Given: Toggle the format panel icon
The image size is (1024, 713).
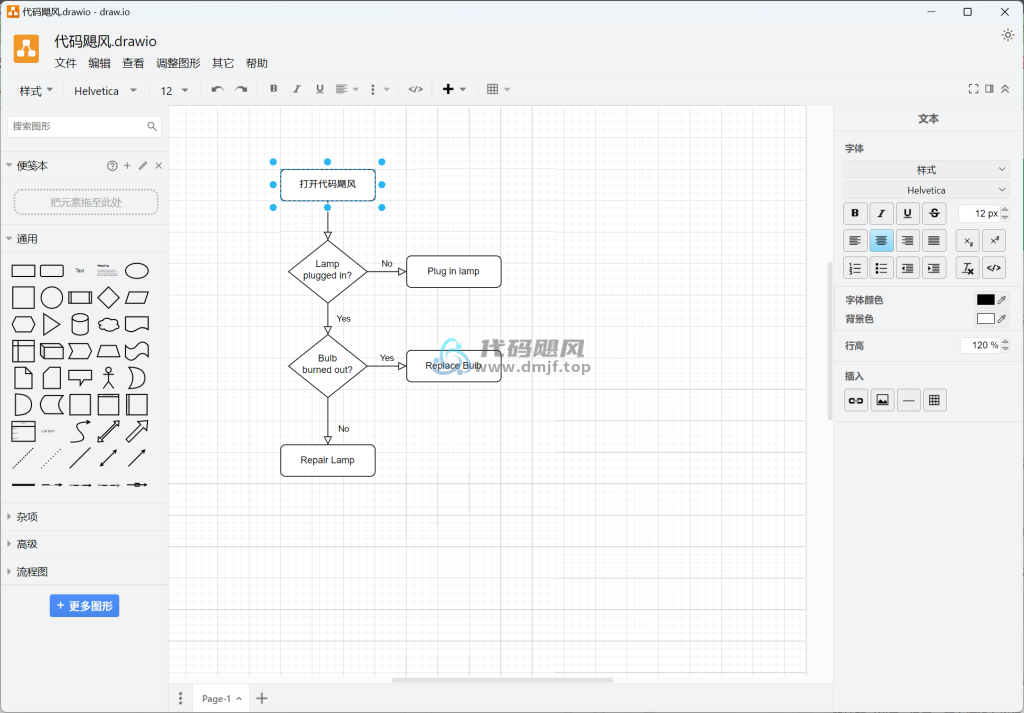Looking at the screenshot, I should (x=989, y=89).
